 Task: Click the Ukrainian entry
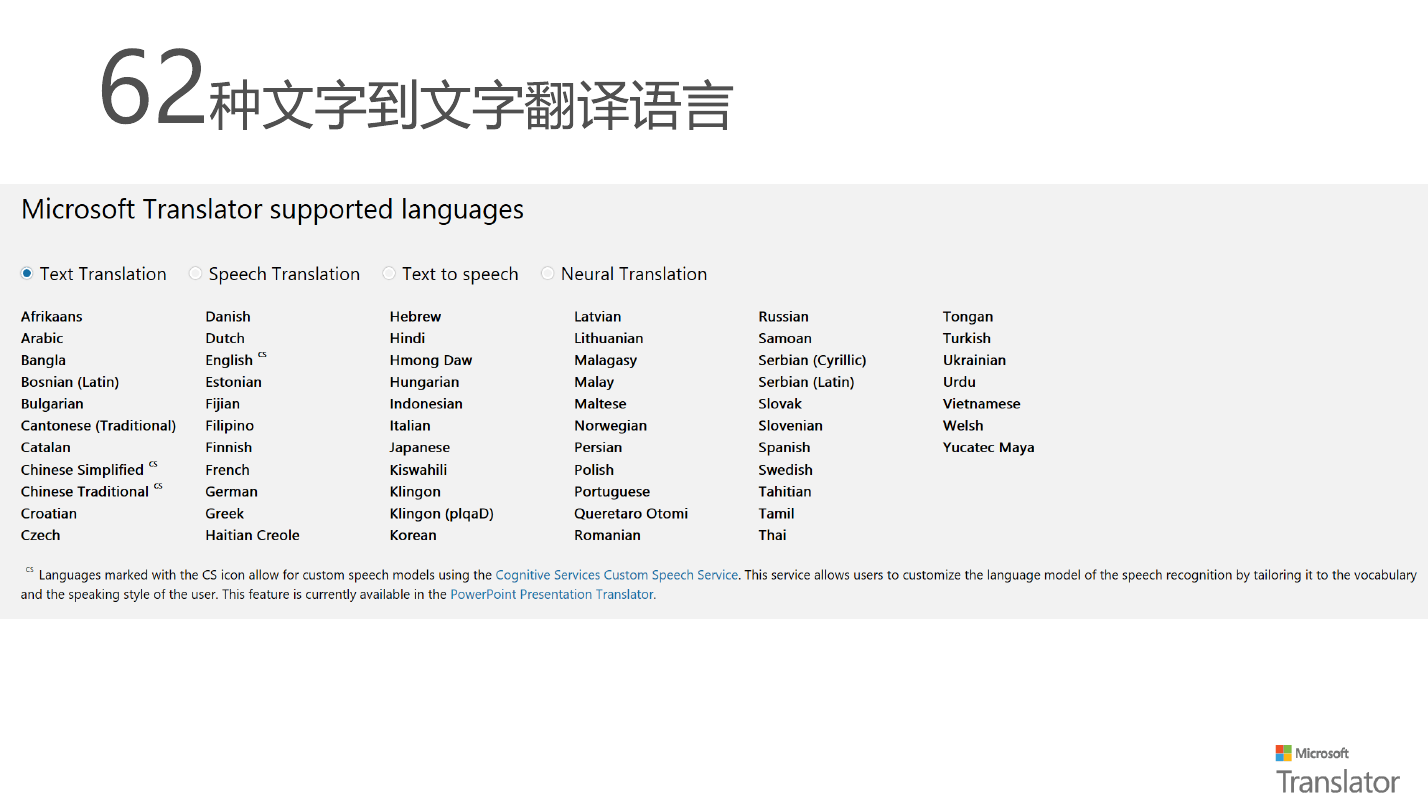coord(974,360)
